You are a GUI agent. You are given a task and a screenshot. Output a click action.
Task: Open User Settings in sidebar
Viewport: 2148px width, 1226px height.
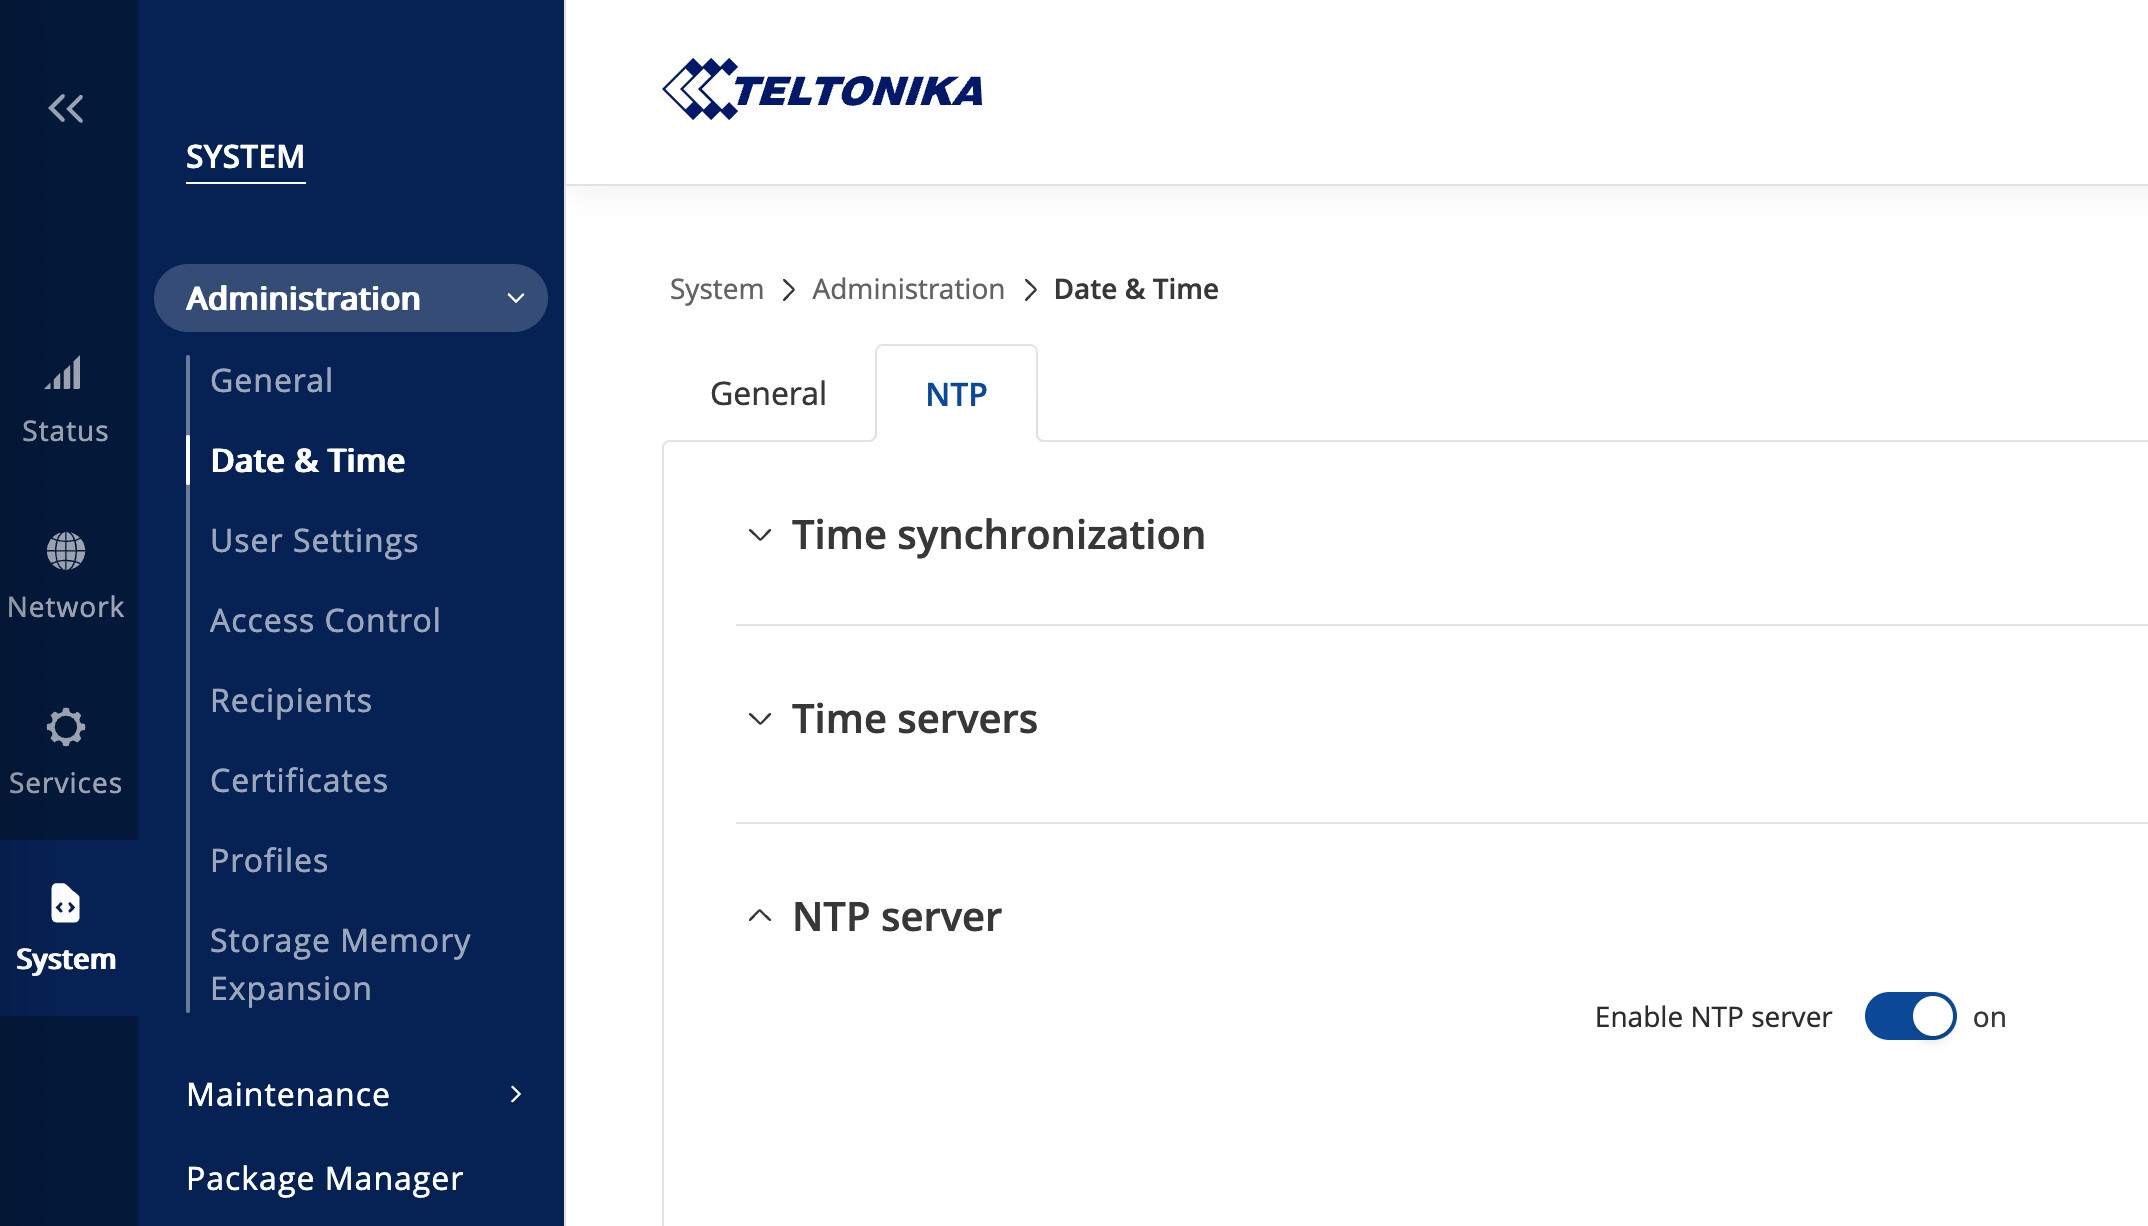[x=314, y=540]
